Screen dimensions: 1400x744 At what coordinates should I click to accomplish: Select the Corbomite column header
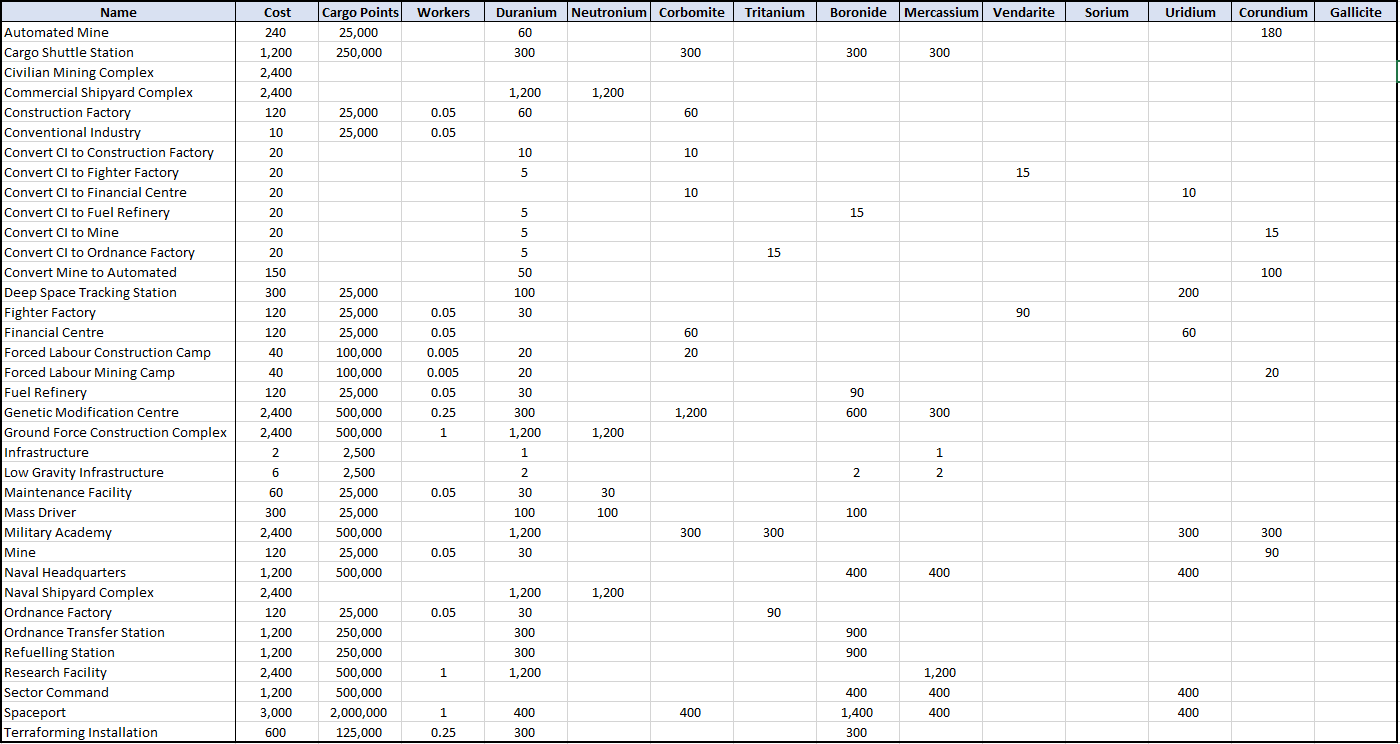point(691,12)
